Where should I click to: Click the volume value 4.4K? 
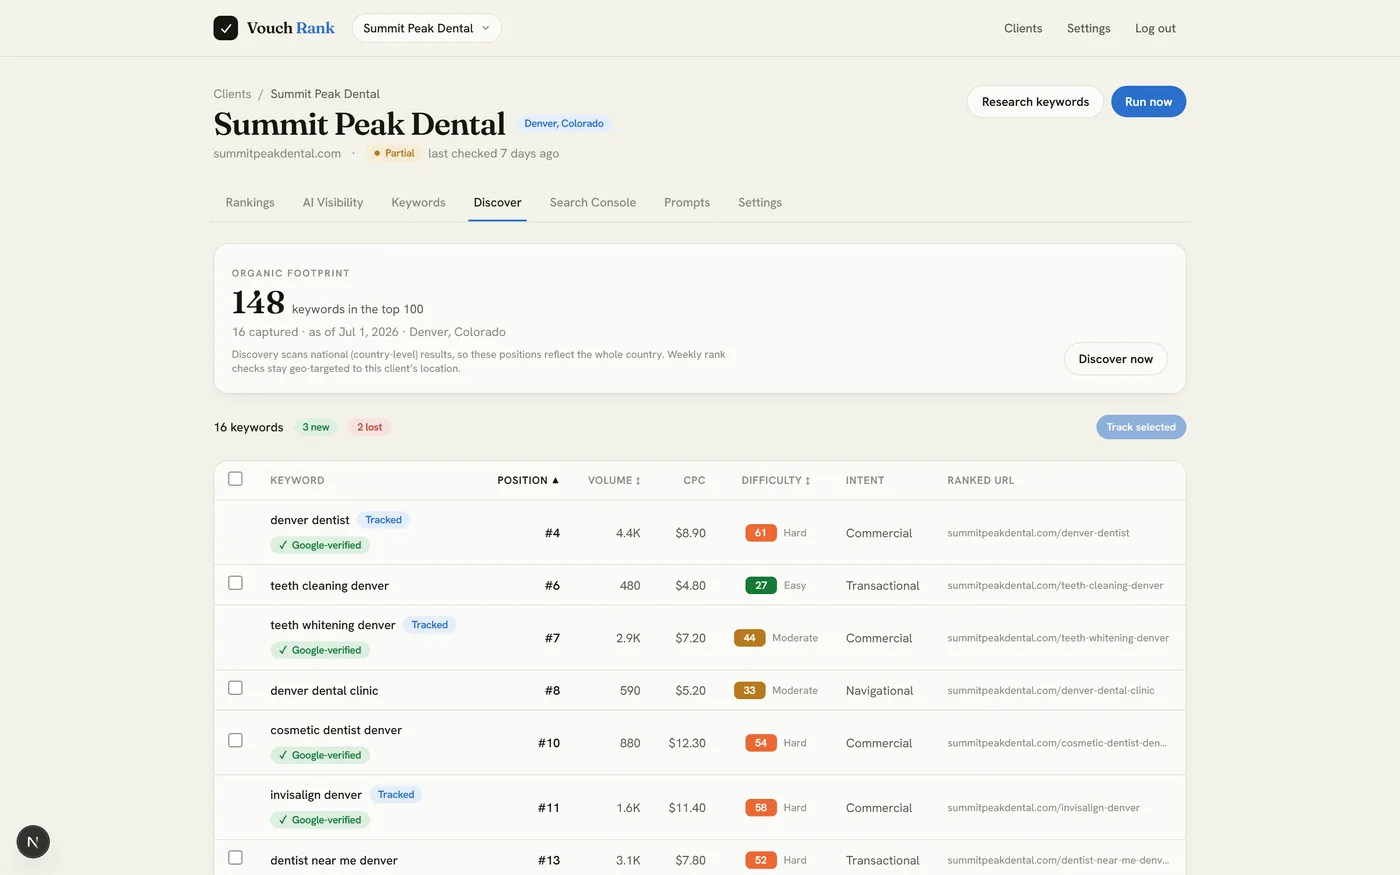628,533
